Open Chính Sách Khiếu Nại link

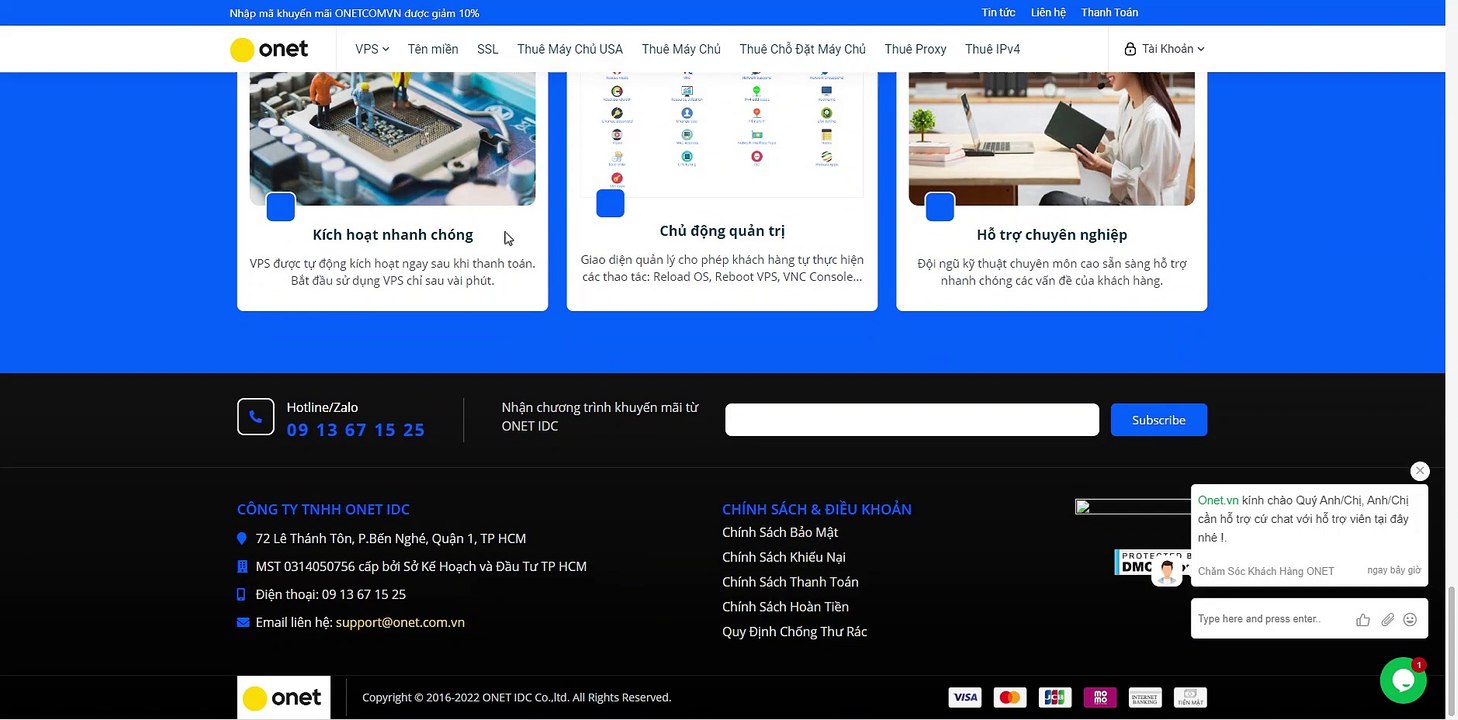[x=784, y=557]
